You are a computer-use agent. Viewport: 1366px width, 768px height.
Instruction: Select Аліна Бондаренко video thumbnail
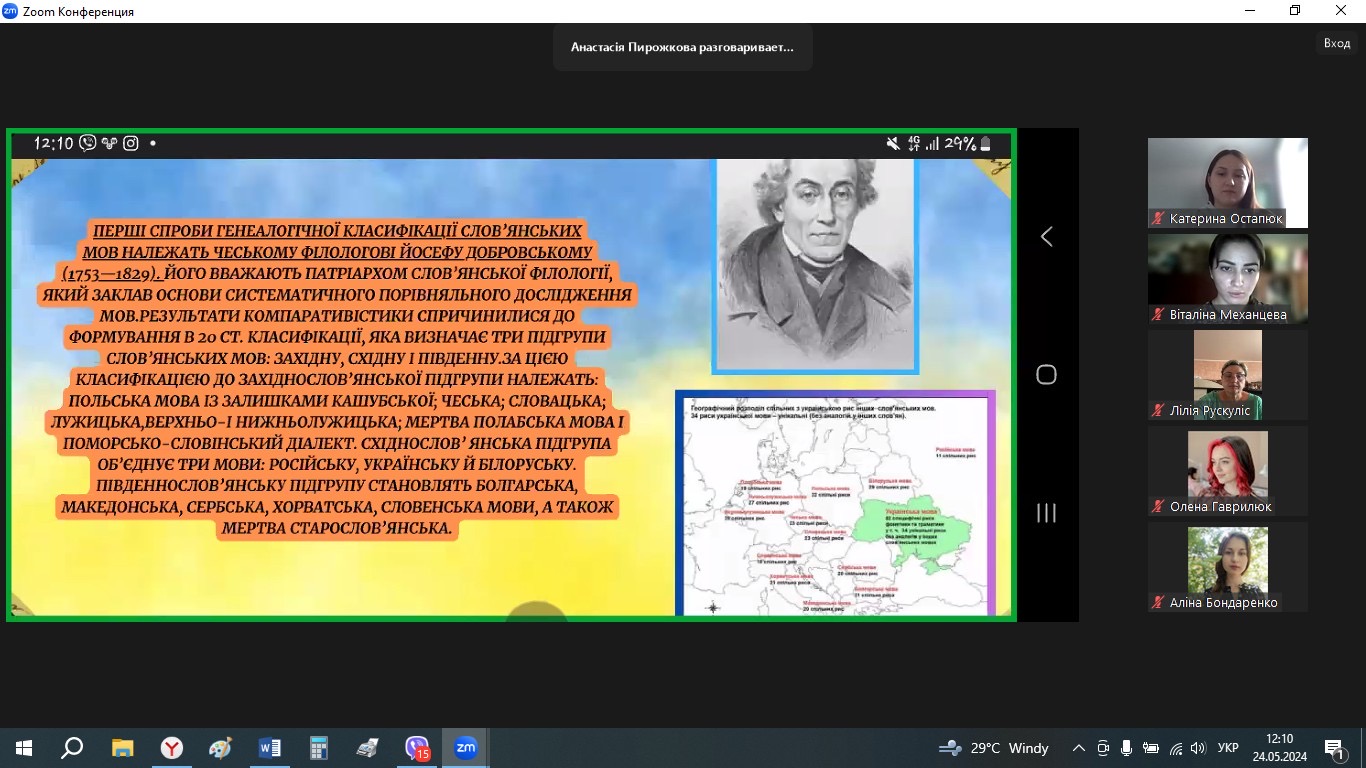click(x=1227, y=567)
